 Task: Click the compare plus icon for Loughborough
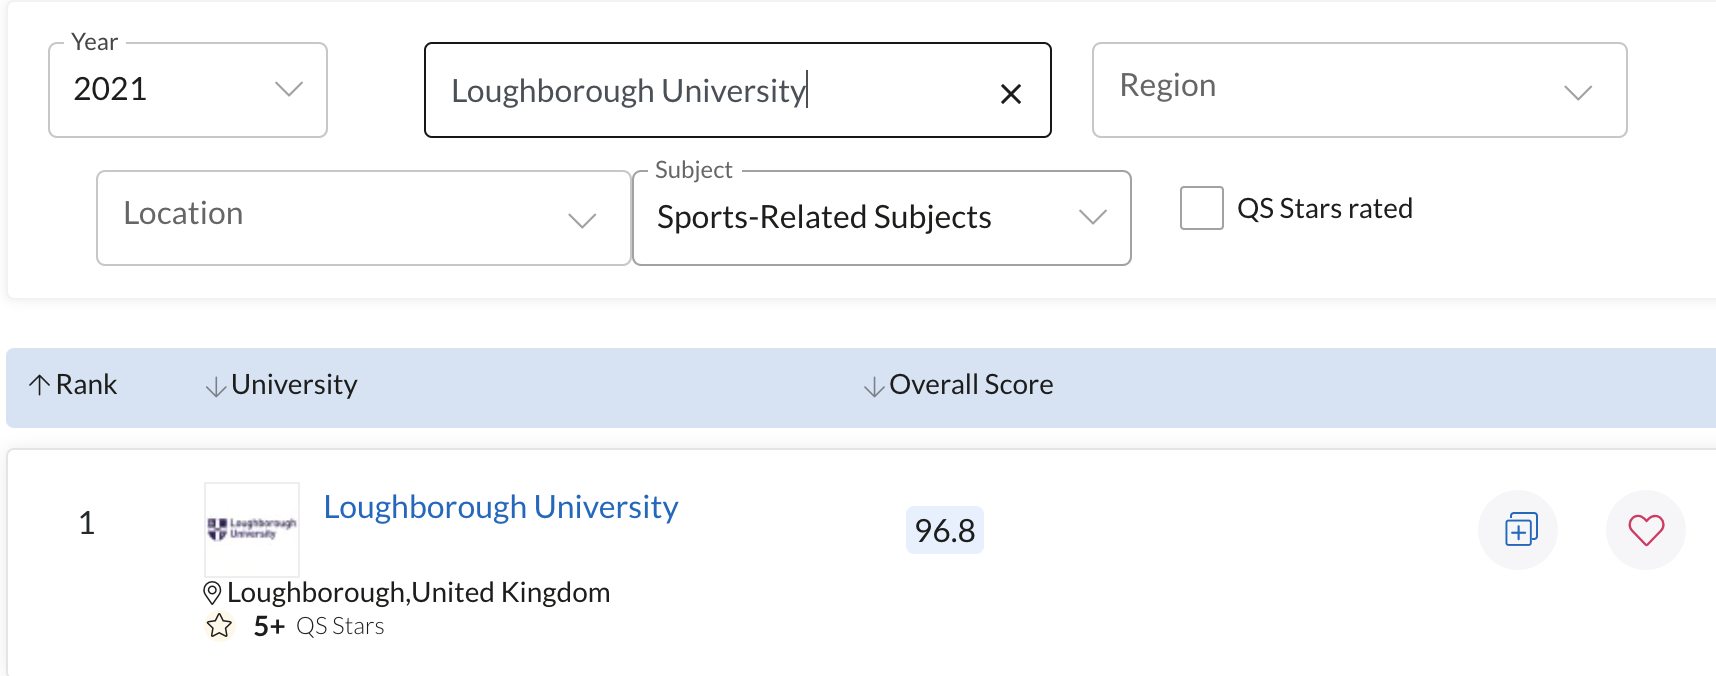1519,530
